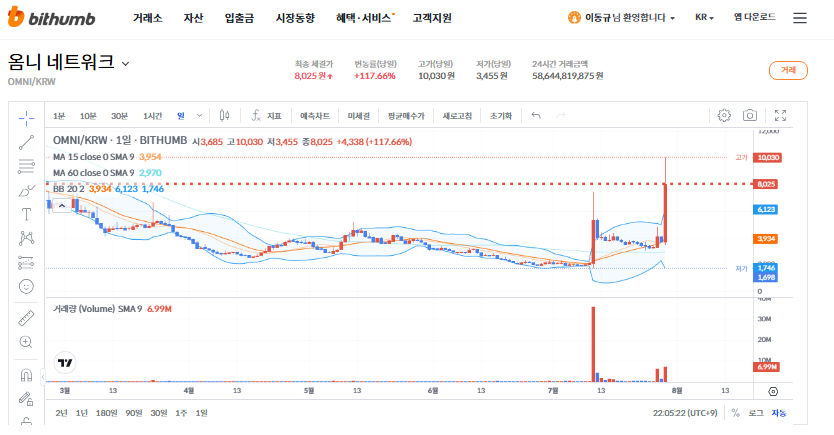This screenshot has height=435, width=834.
Task: Open the chart patterns tool
Action: point(26,238)
